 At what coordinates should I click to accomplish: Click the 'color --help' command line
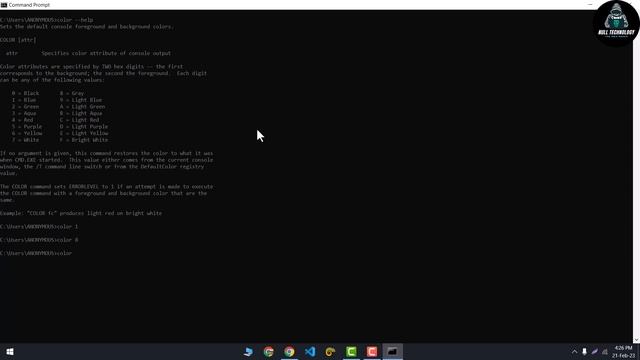[x=47, y=20]
